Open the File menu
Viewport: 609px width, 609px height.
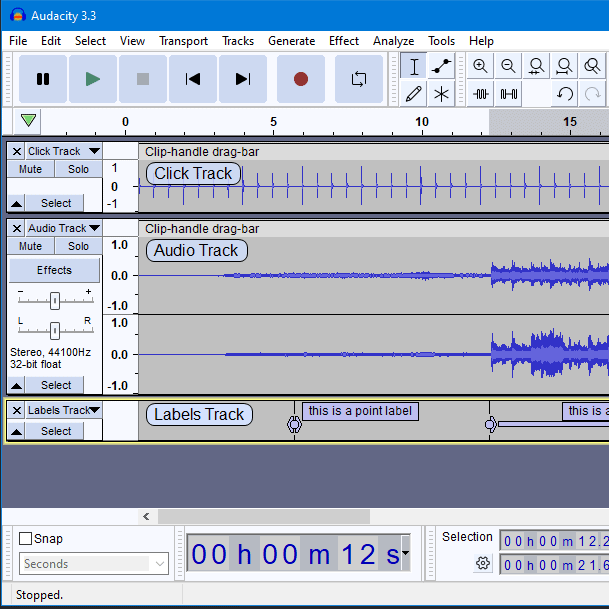pos(18,41)
